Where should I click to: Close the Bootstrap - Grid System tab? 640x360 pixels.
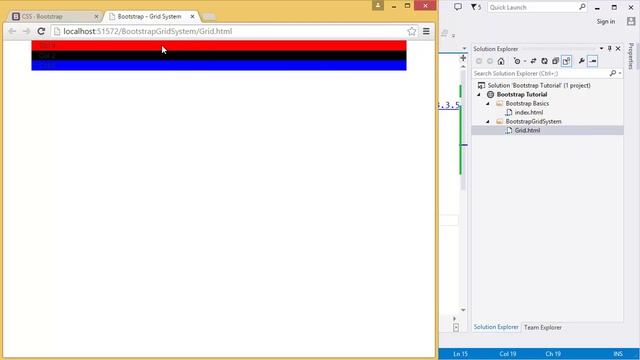coord(192,16)
